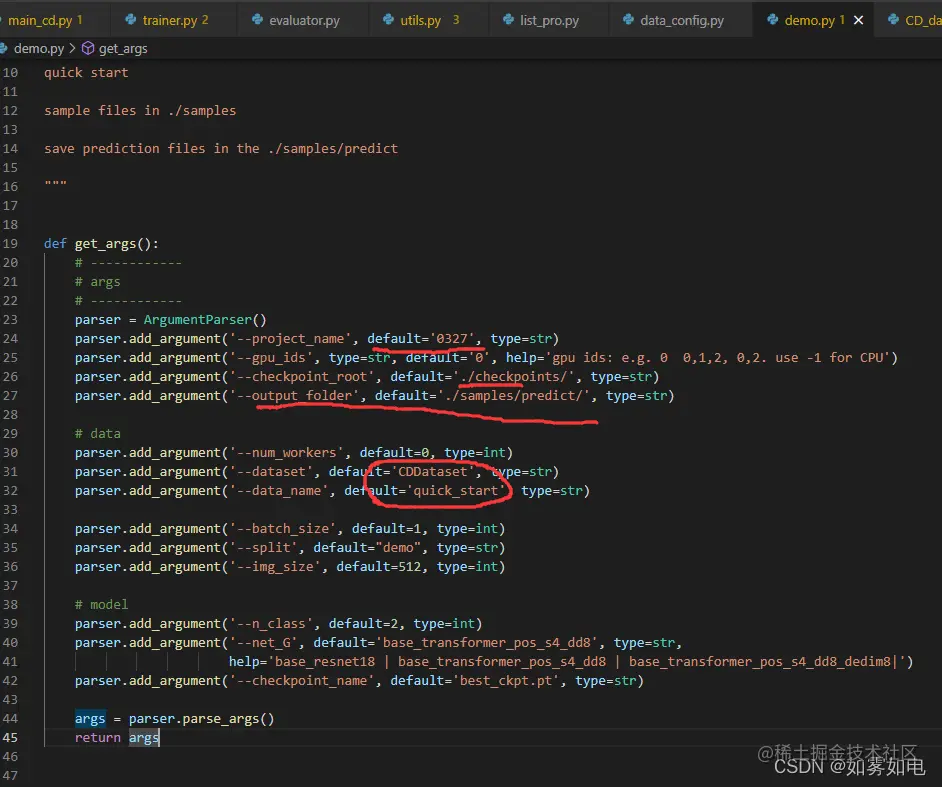Image resolution: width=942 pixels, height=787 pixels.
Task: Click 'parser.parse_args()' on line 44
Action: (201, 719)
